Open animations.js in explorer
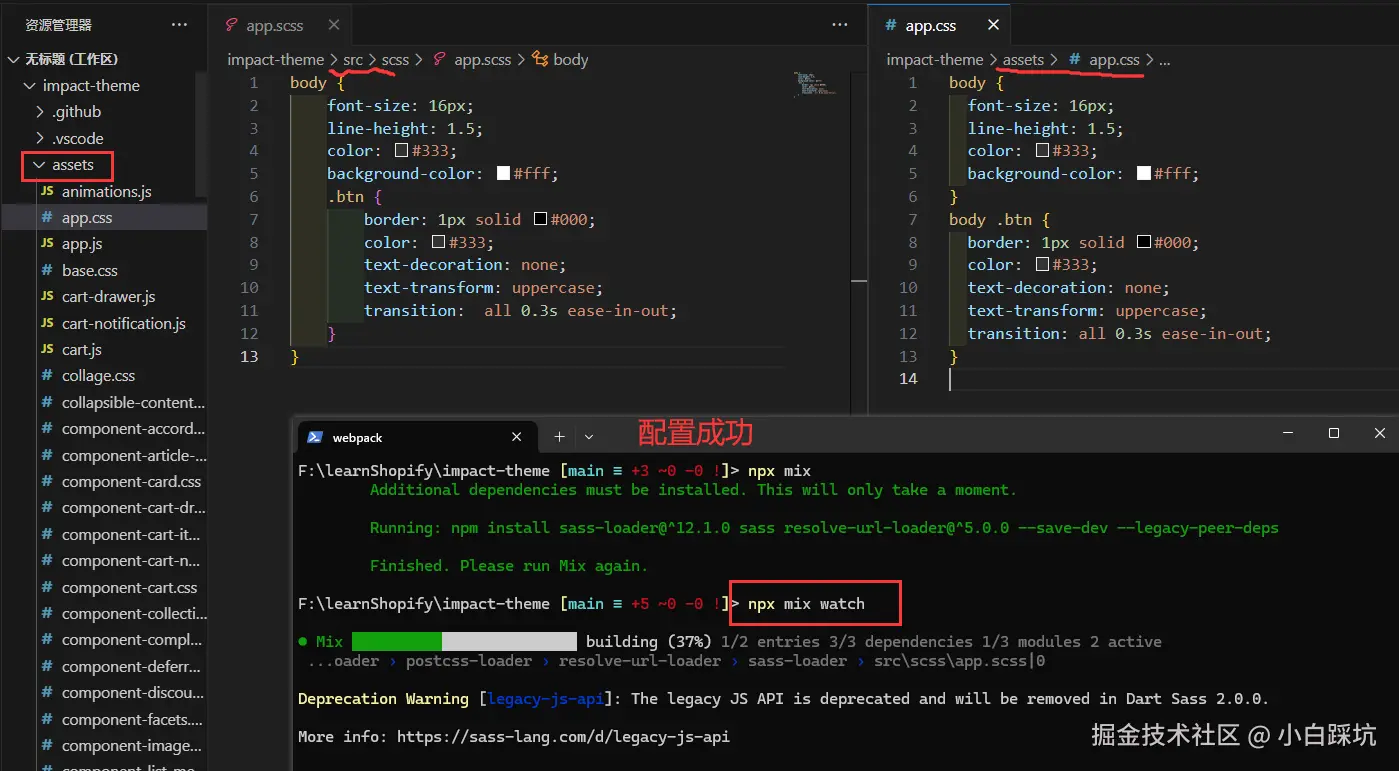The width and height of the screenshot is (1399, 771). pyautogui.click(x=106, y=191)
